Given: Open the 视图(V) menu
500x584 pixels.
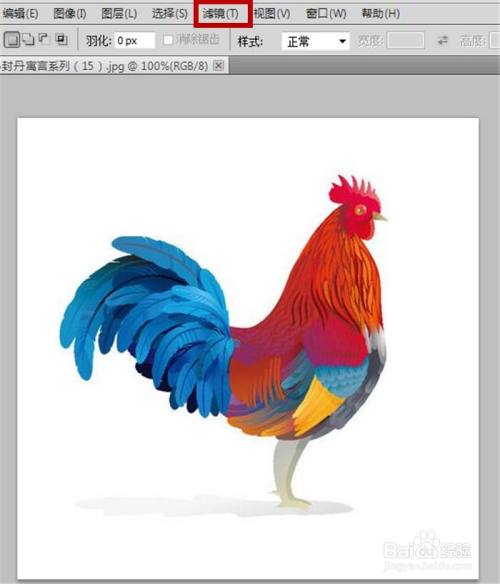Looking at the screenshot, I should pos(272,14).
